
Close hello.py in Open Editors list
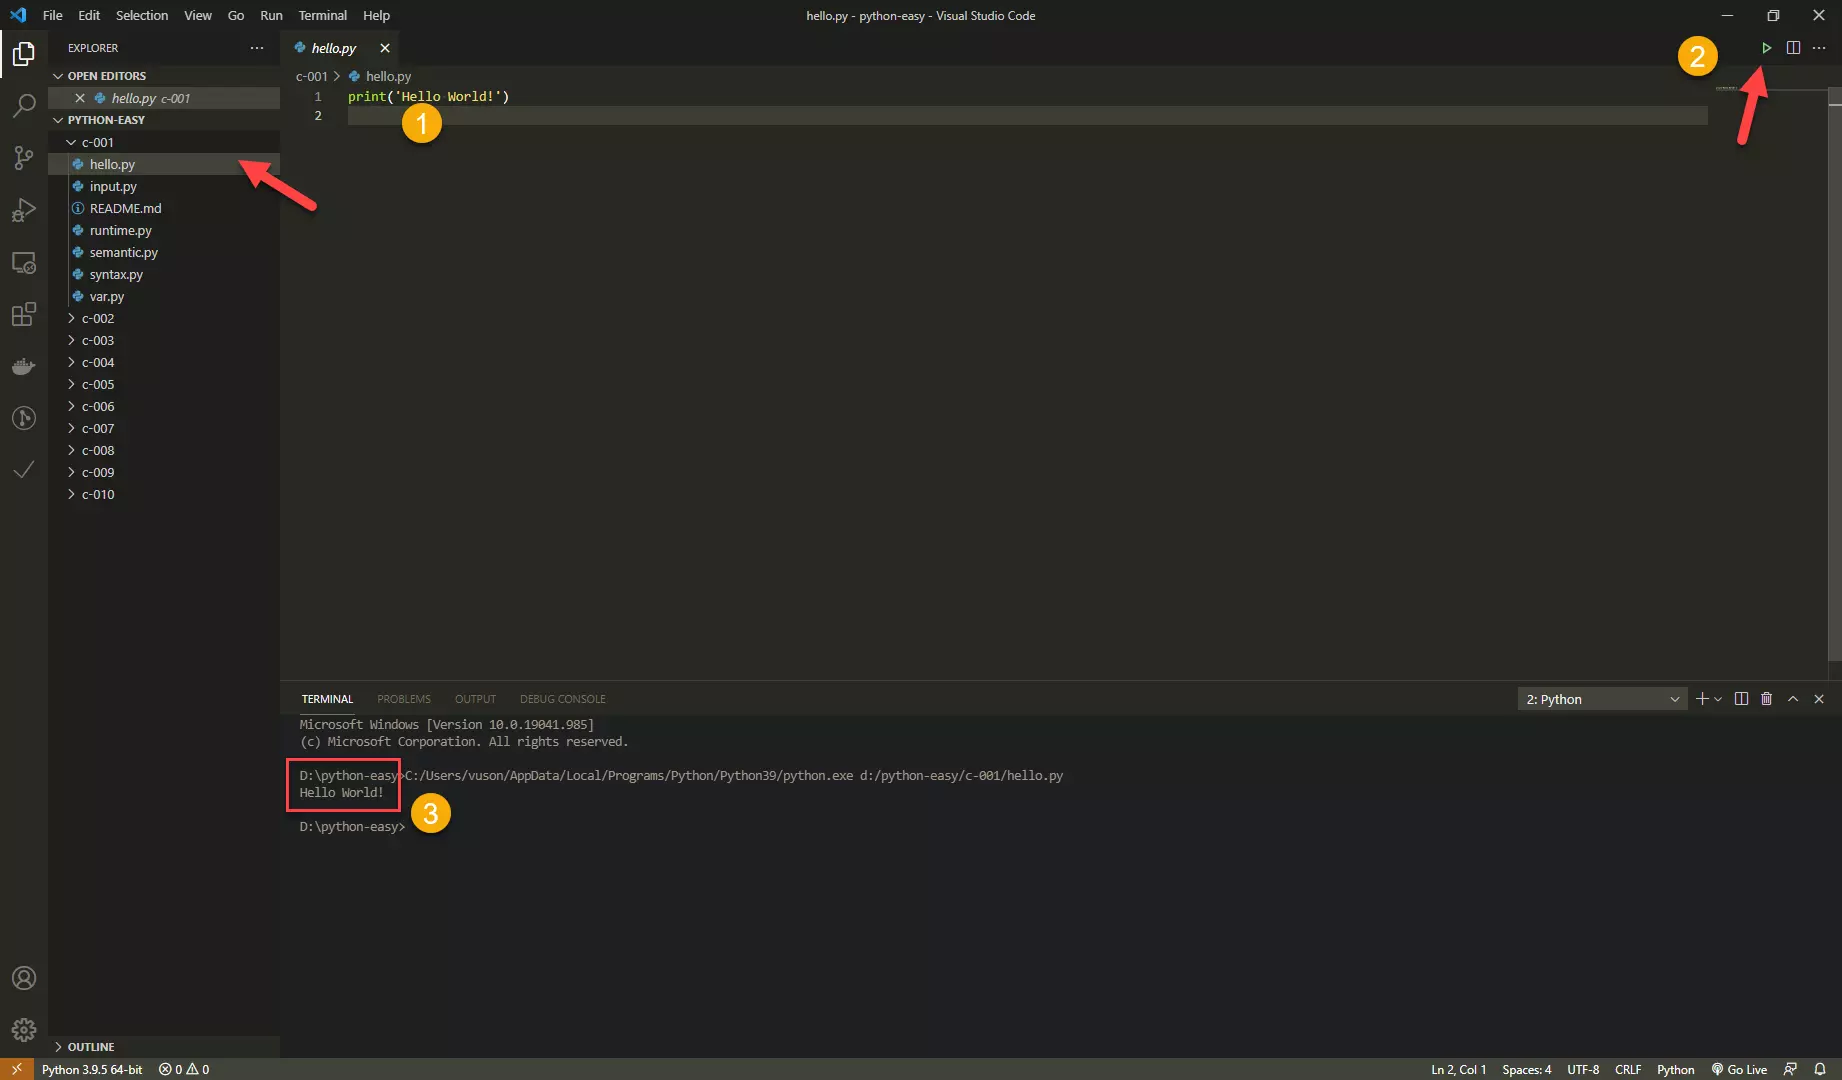click(x=80, y=98)
